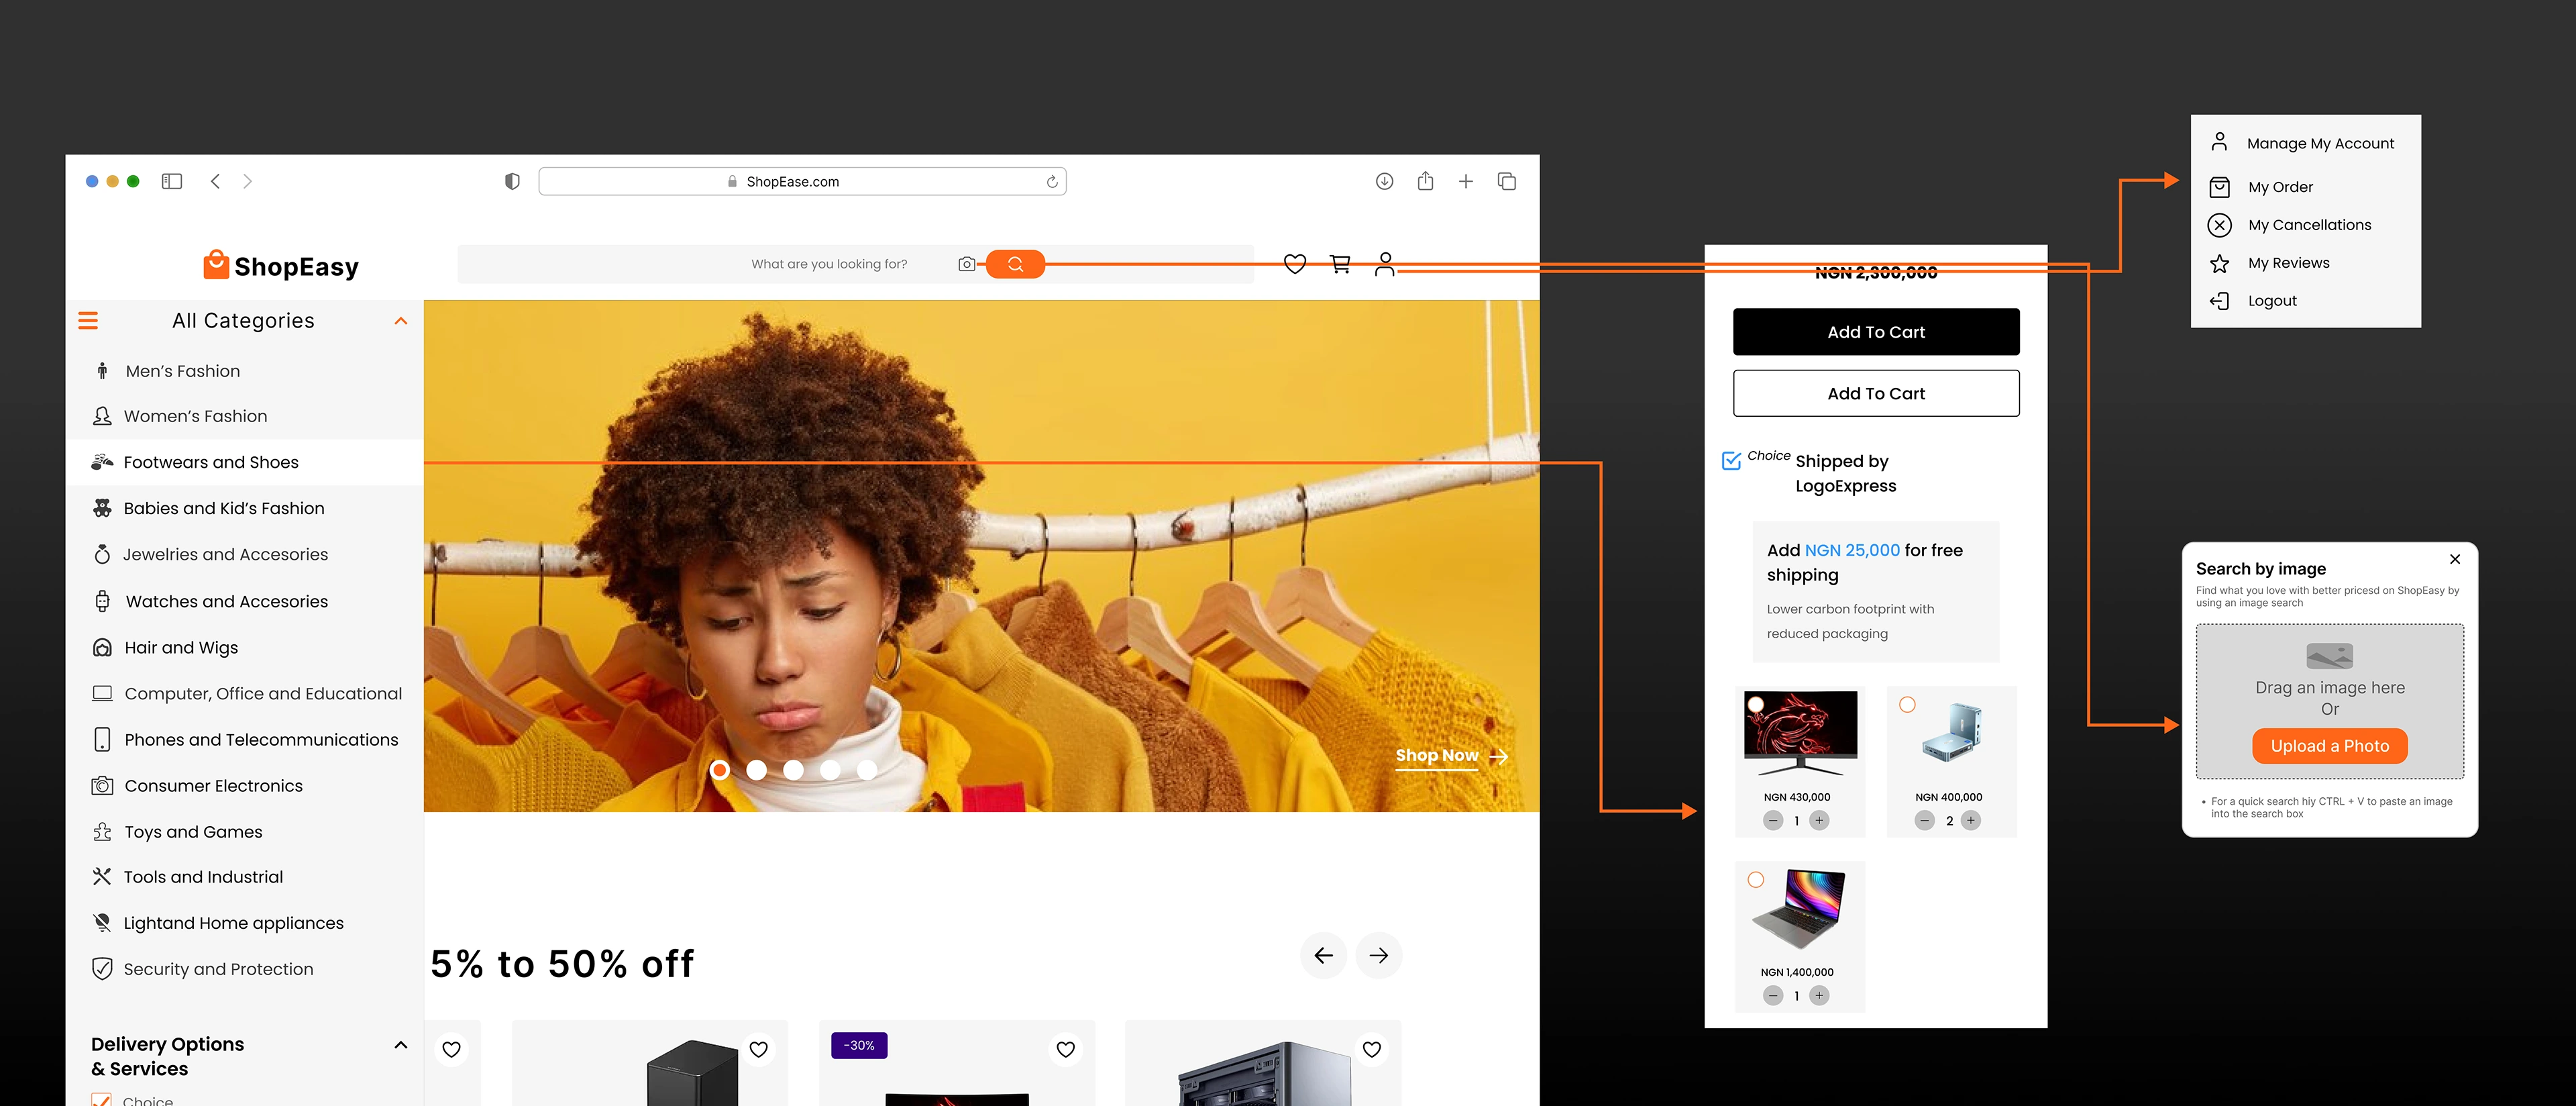
Task: Click the Upload a Photo button
Action: (2329, 746)
